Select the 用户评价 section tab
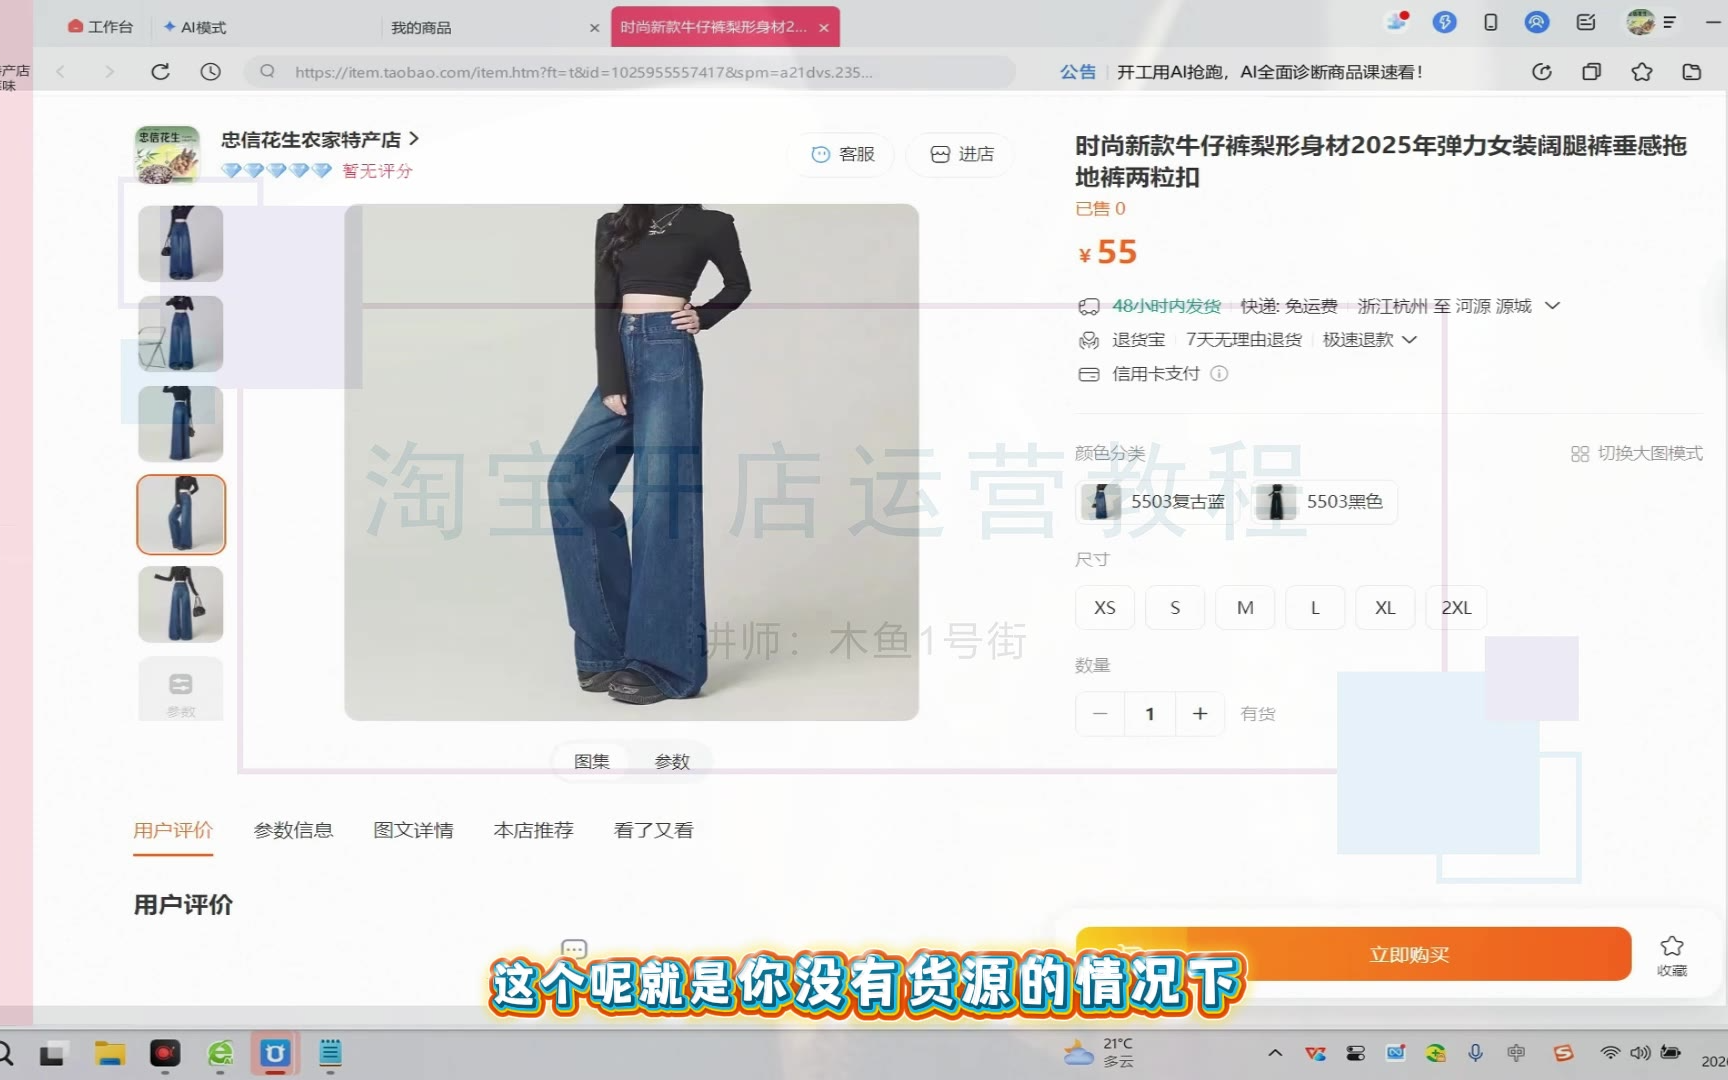Screen dimensions: 1728x1080 pyautogui.click(x=173, y=830)
